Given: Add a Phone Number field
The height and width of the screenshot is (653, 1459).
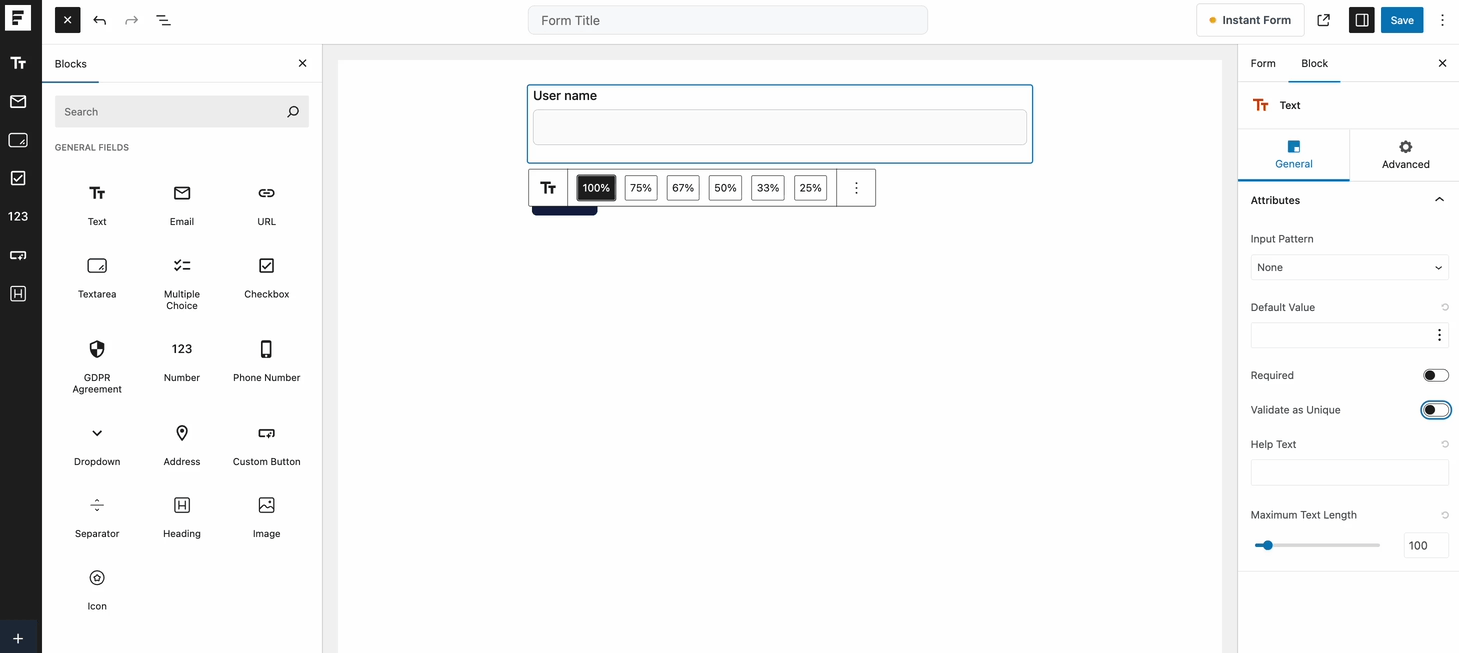Looking at the screenshot, I should click(x=265, y=360).
